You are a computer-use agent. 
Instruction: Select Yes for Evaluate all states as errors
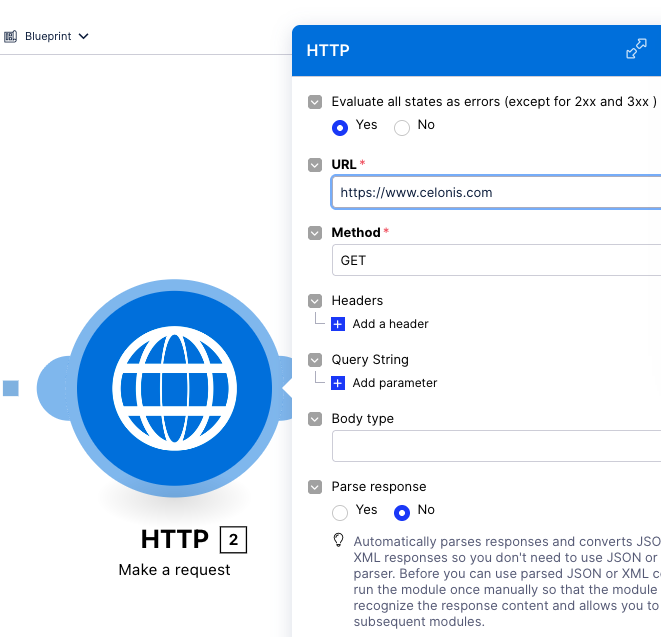[x=340, y=127]
